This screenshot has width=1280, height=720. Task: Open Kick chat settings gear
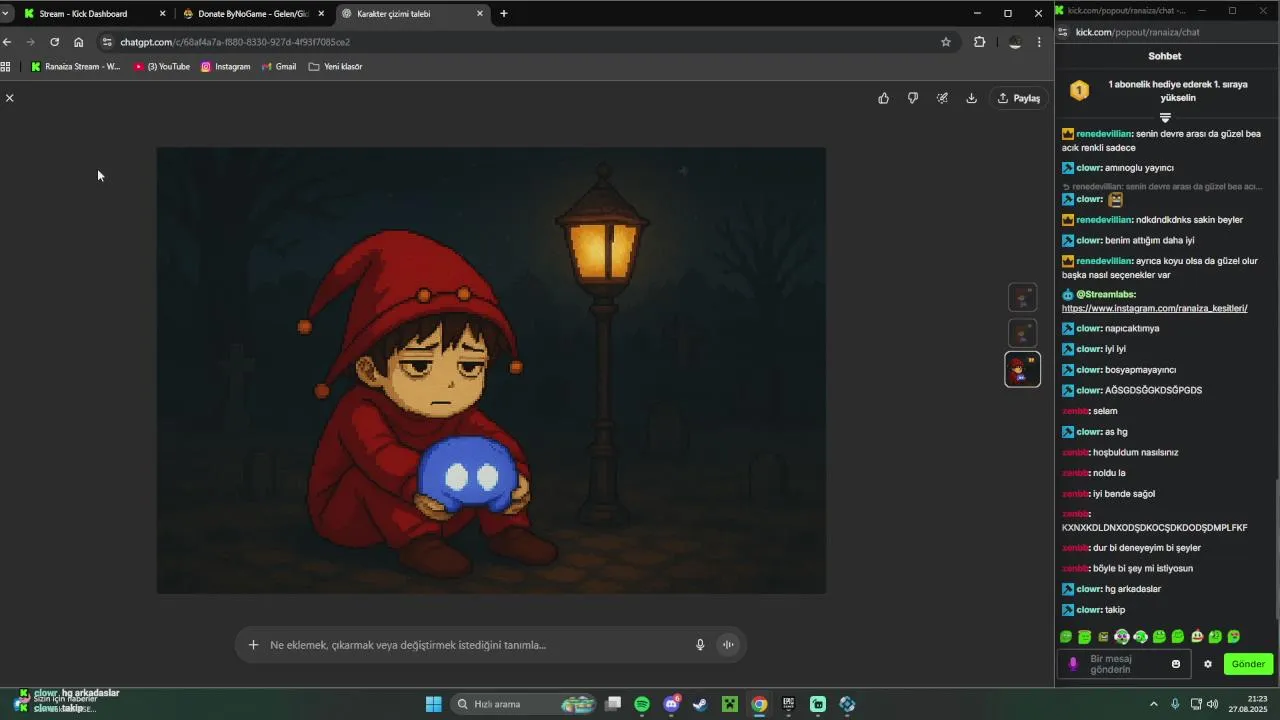pyautogui.click(x=1208, y=664)
